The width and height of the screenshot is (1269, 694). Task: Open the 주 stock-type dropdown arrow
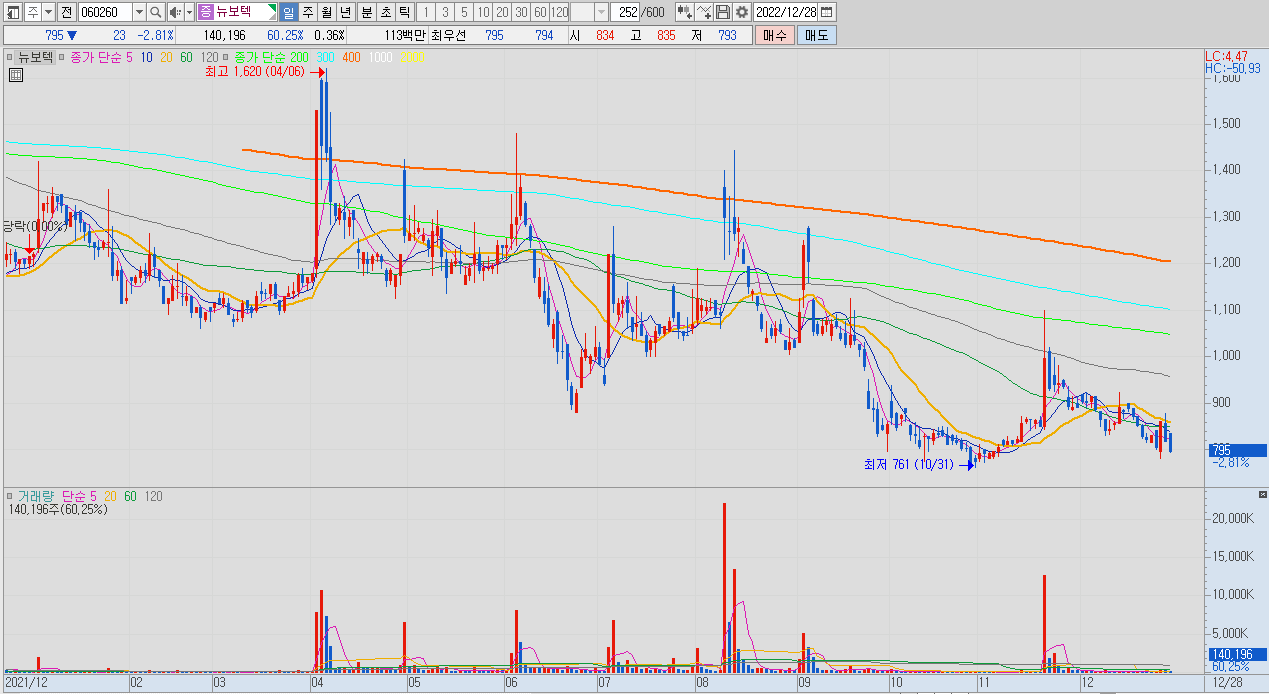(x=49, y=12)
